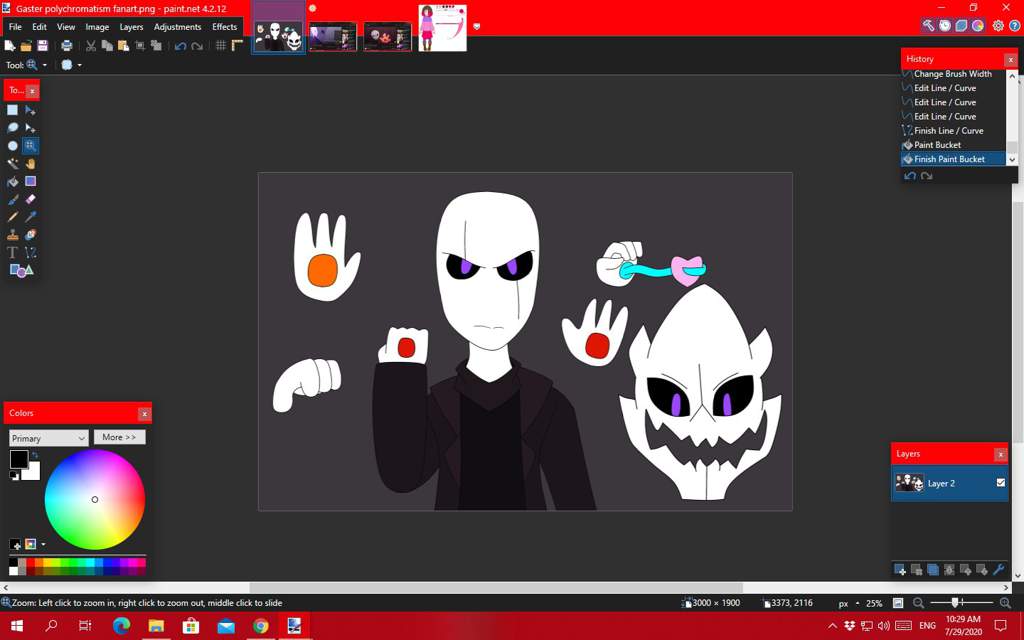
Task: Click the zoom slider handle in status bar
Action: [955, 603]
